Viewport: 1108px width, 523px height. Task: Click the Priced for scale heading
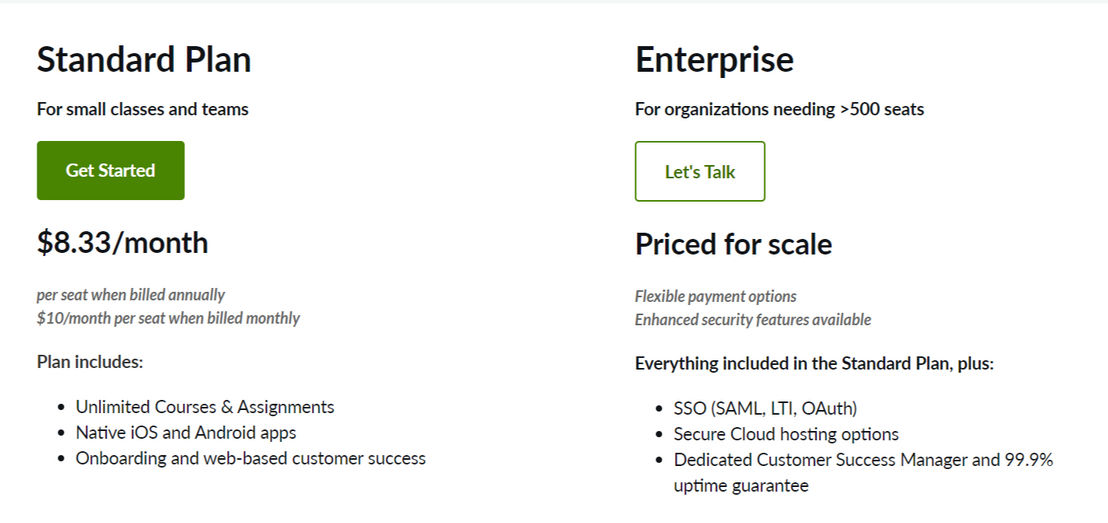click(x=733, y=244)
